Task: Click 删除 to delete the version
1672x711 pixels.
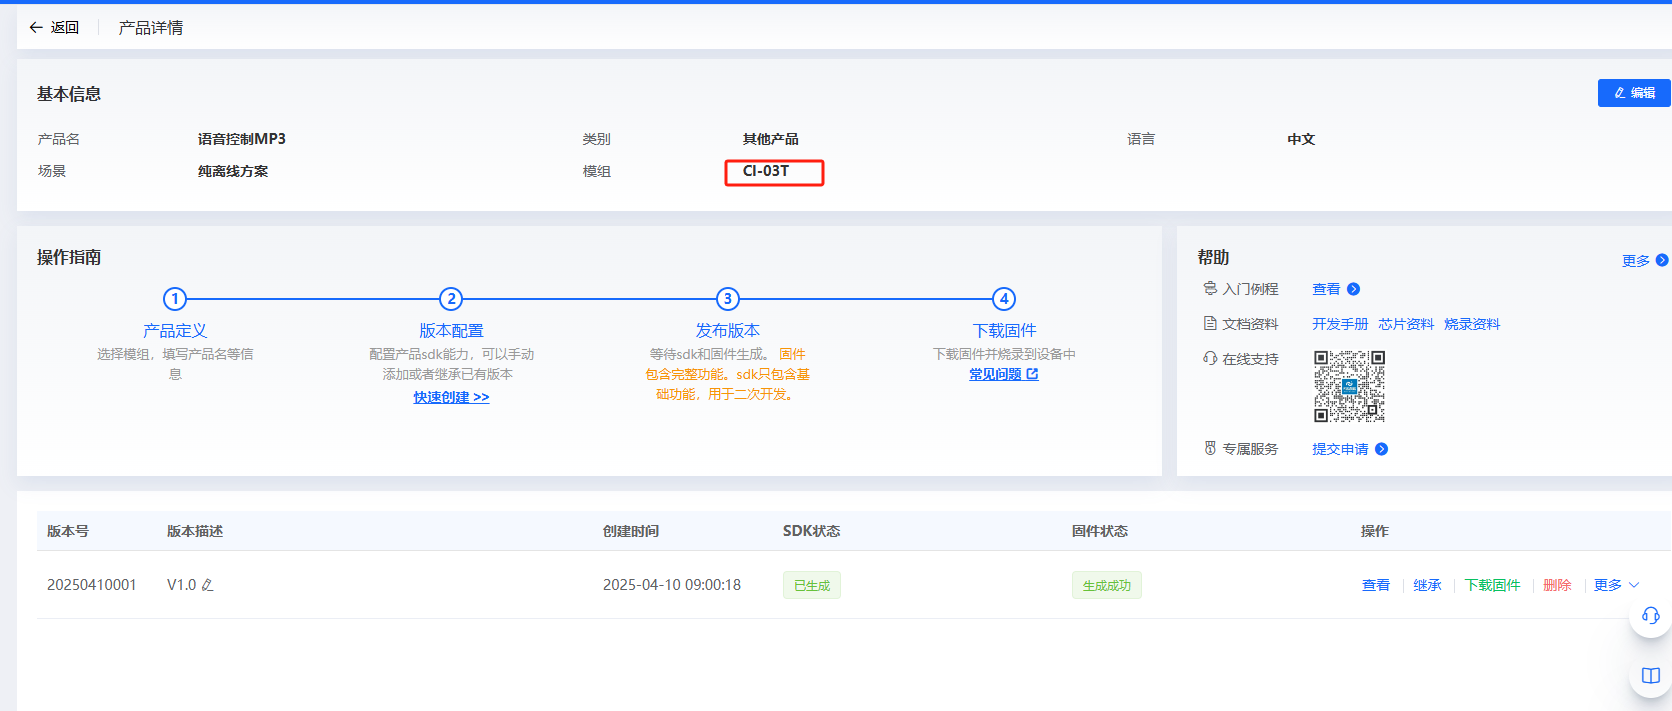Action: 1557,585
